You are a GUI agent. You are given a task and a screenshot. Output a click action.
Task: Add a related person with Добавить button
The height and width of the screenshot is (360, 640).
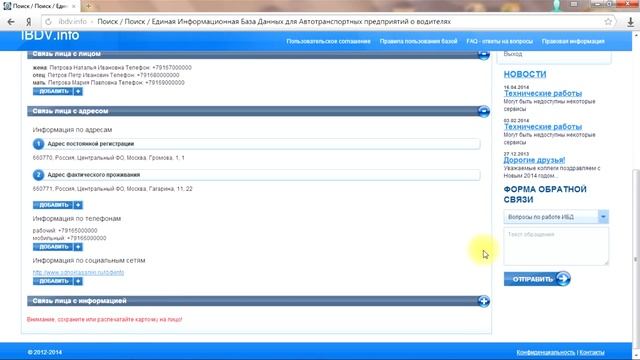pos(58,91)
